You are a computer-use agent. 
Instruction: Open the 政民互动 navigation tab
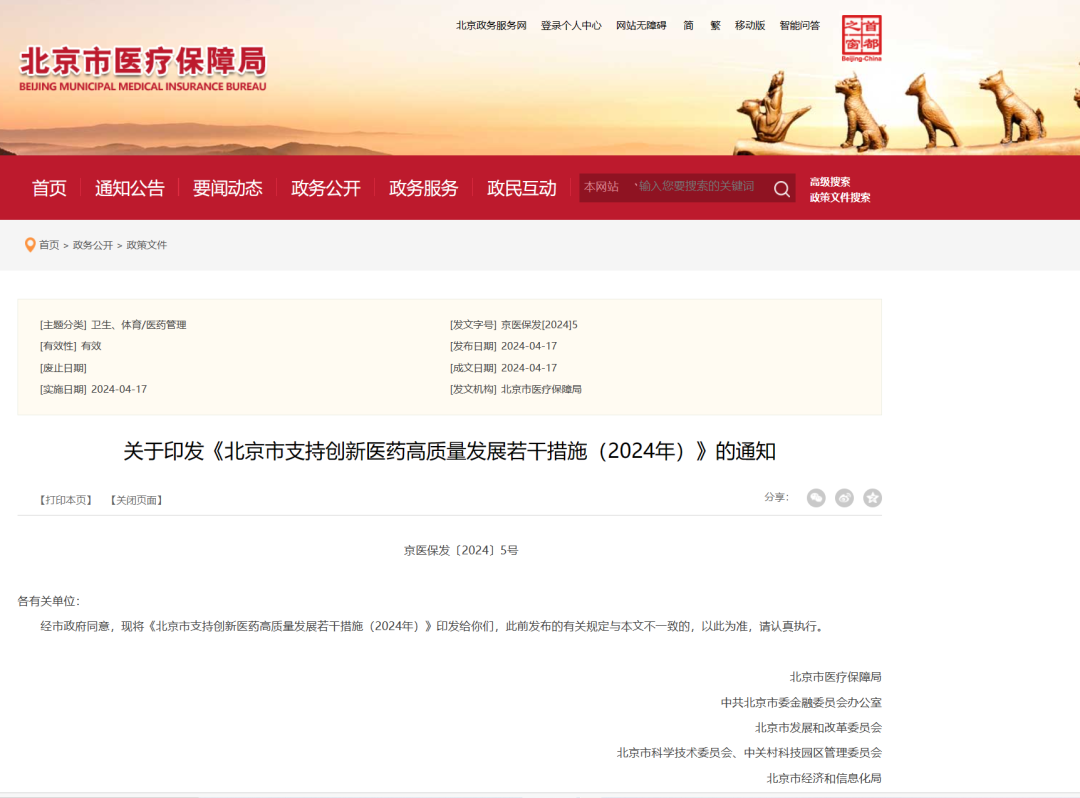[x=521, y=188]
